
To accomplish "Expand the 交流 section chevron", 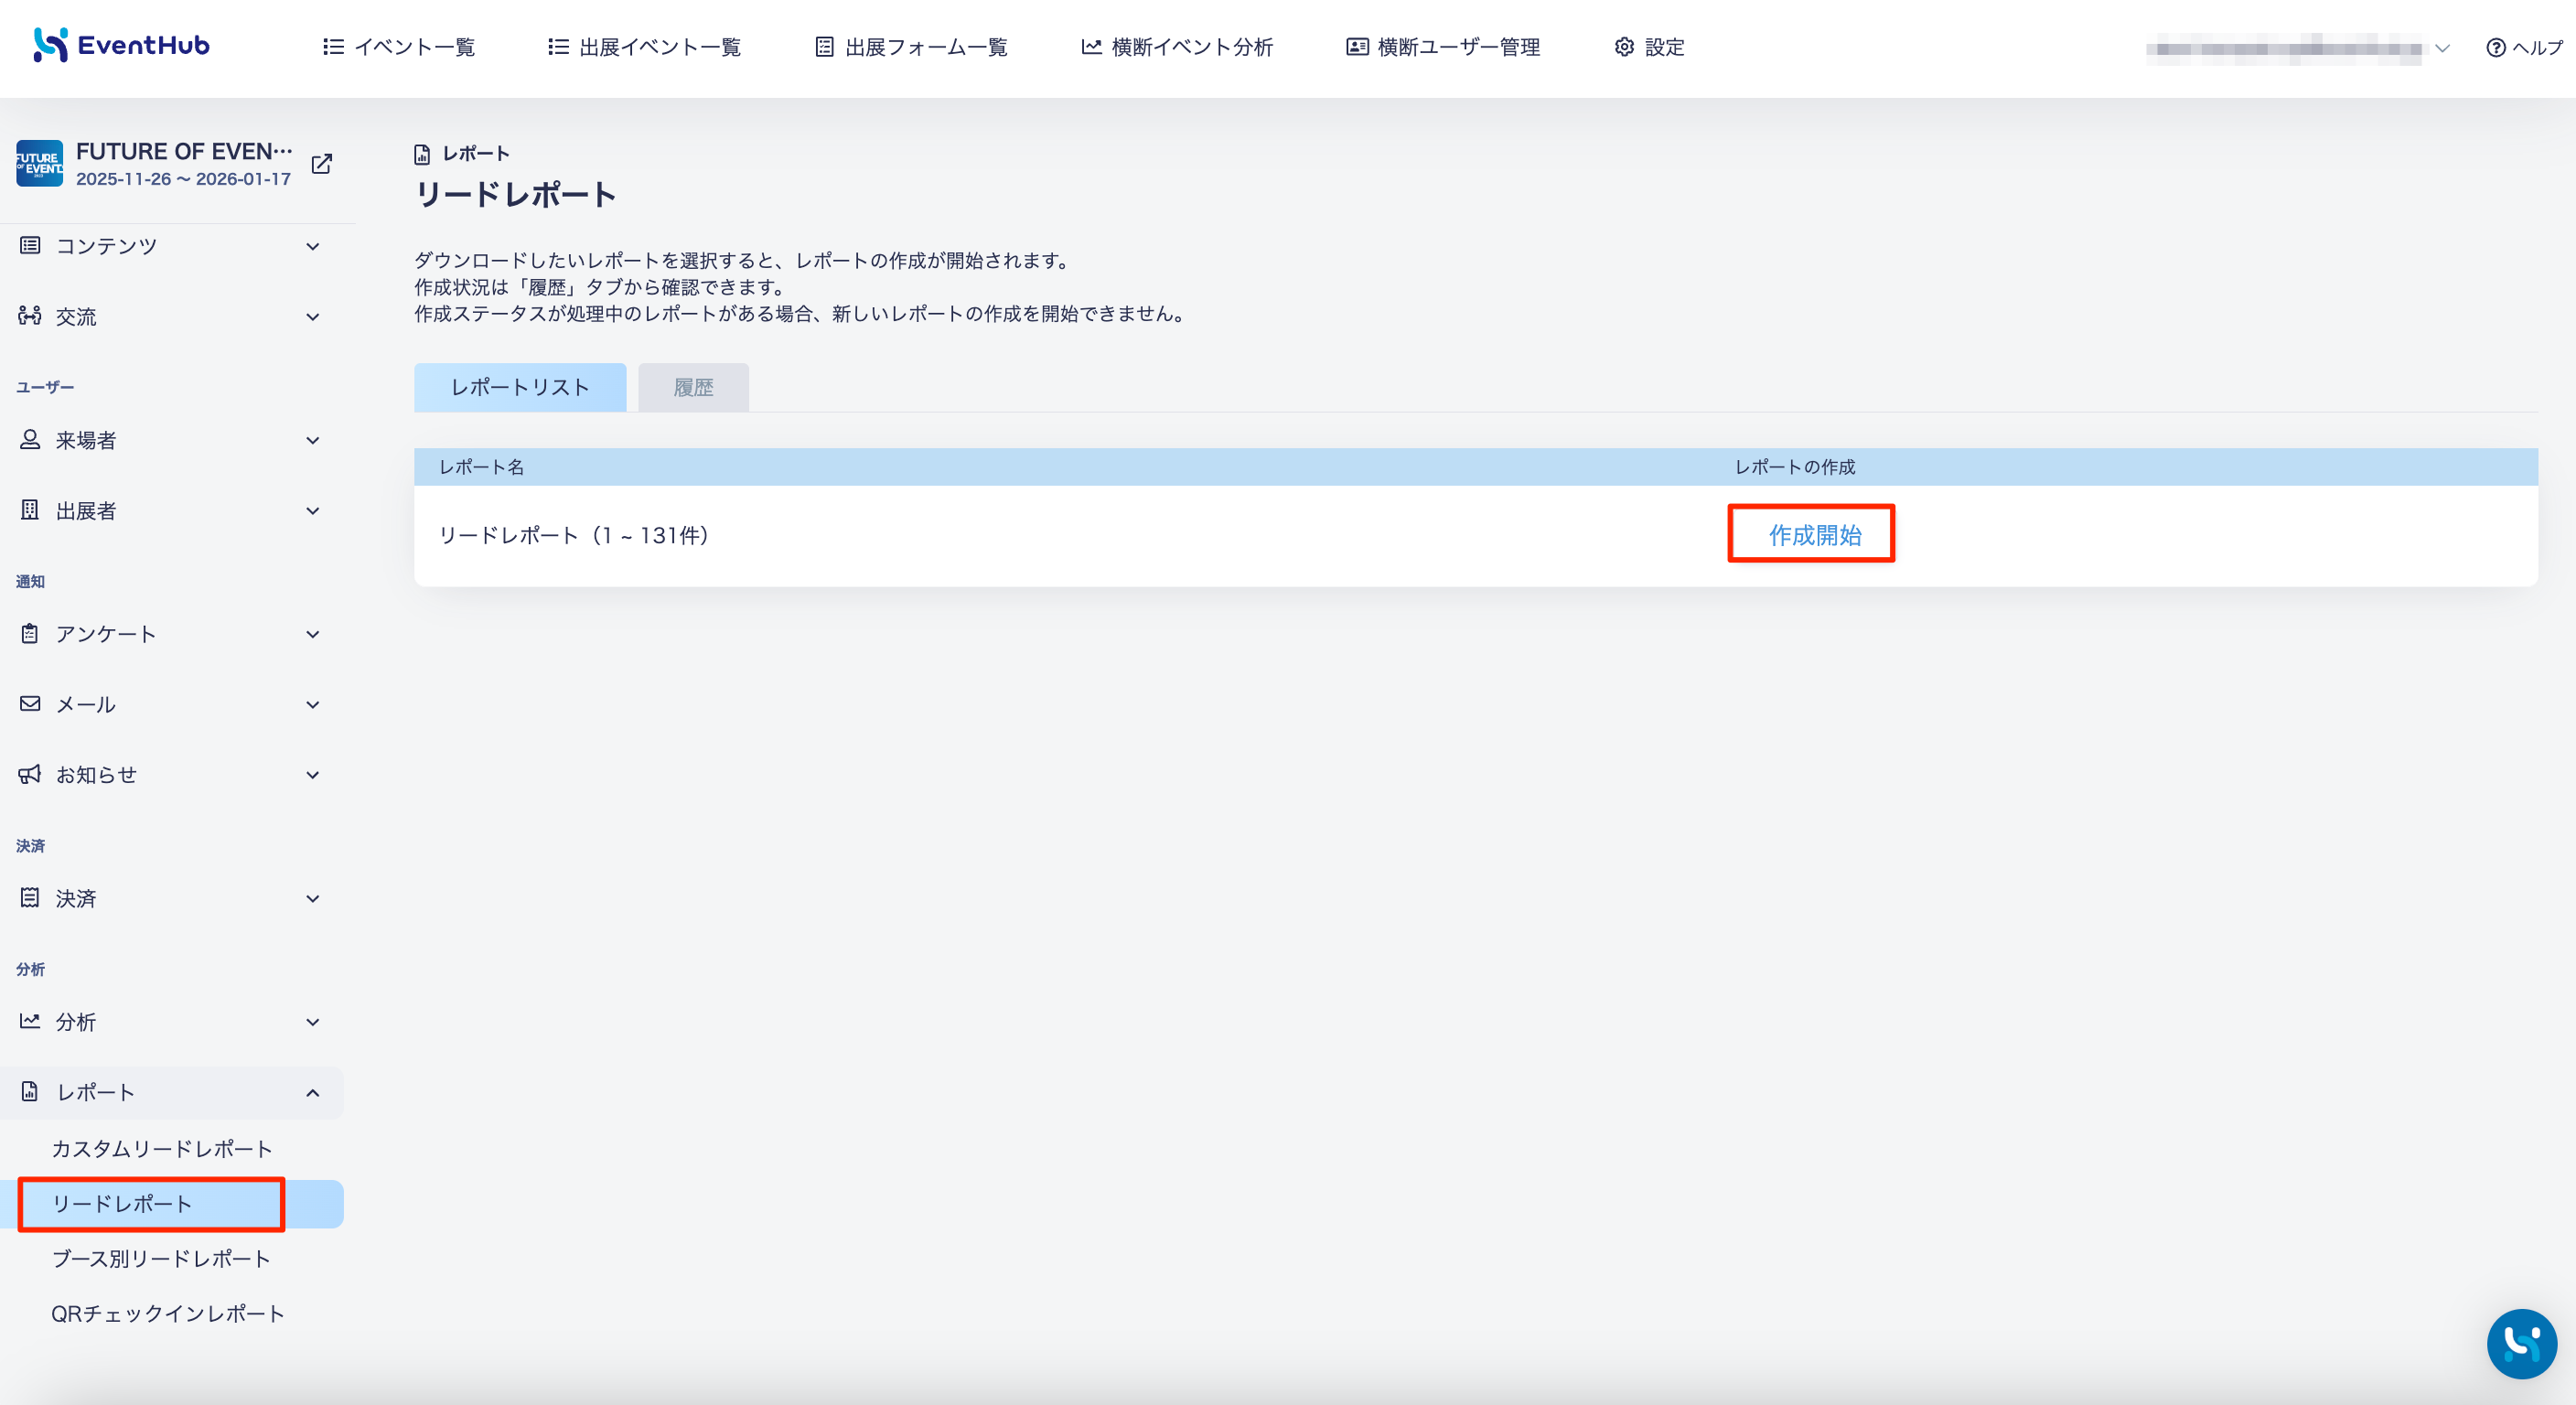I will click(x=313, y=317).
